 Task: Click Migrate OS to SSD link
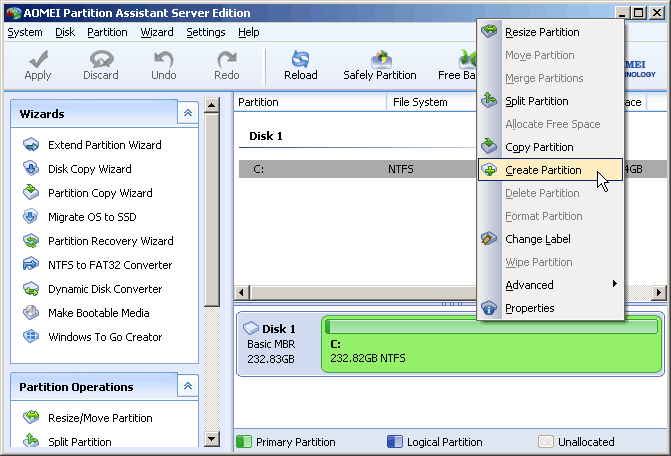pyautogui.click(x=92, y=217)
